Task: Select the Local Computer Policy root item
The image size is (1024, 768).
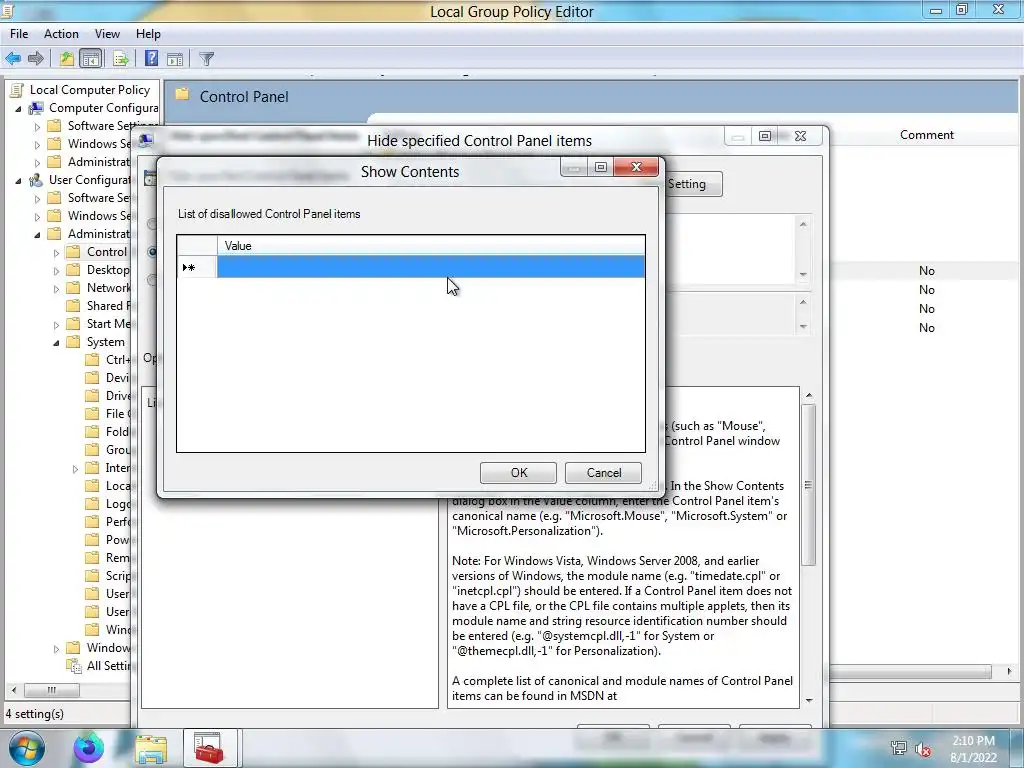Action: (x=89, y=90)
